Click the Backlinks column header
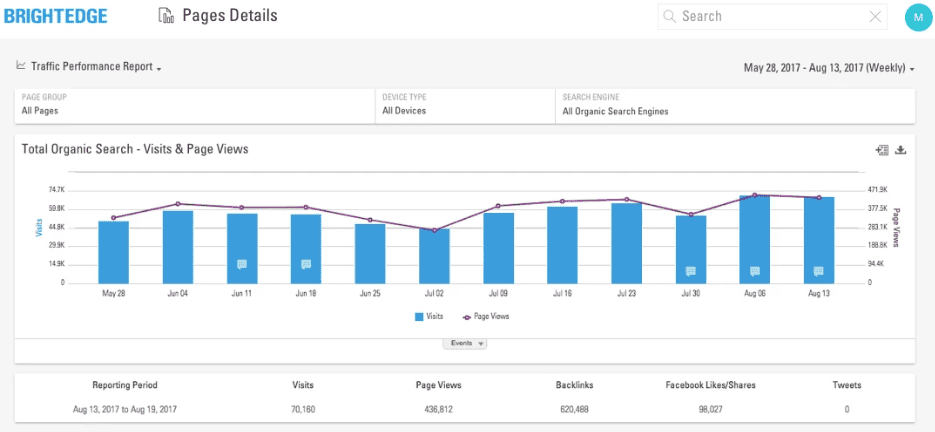Viewport: 935px width, 432px height. pos(574,385)
